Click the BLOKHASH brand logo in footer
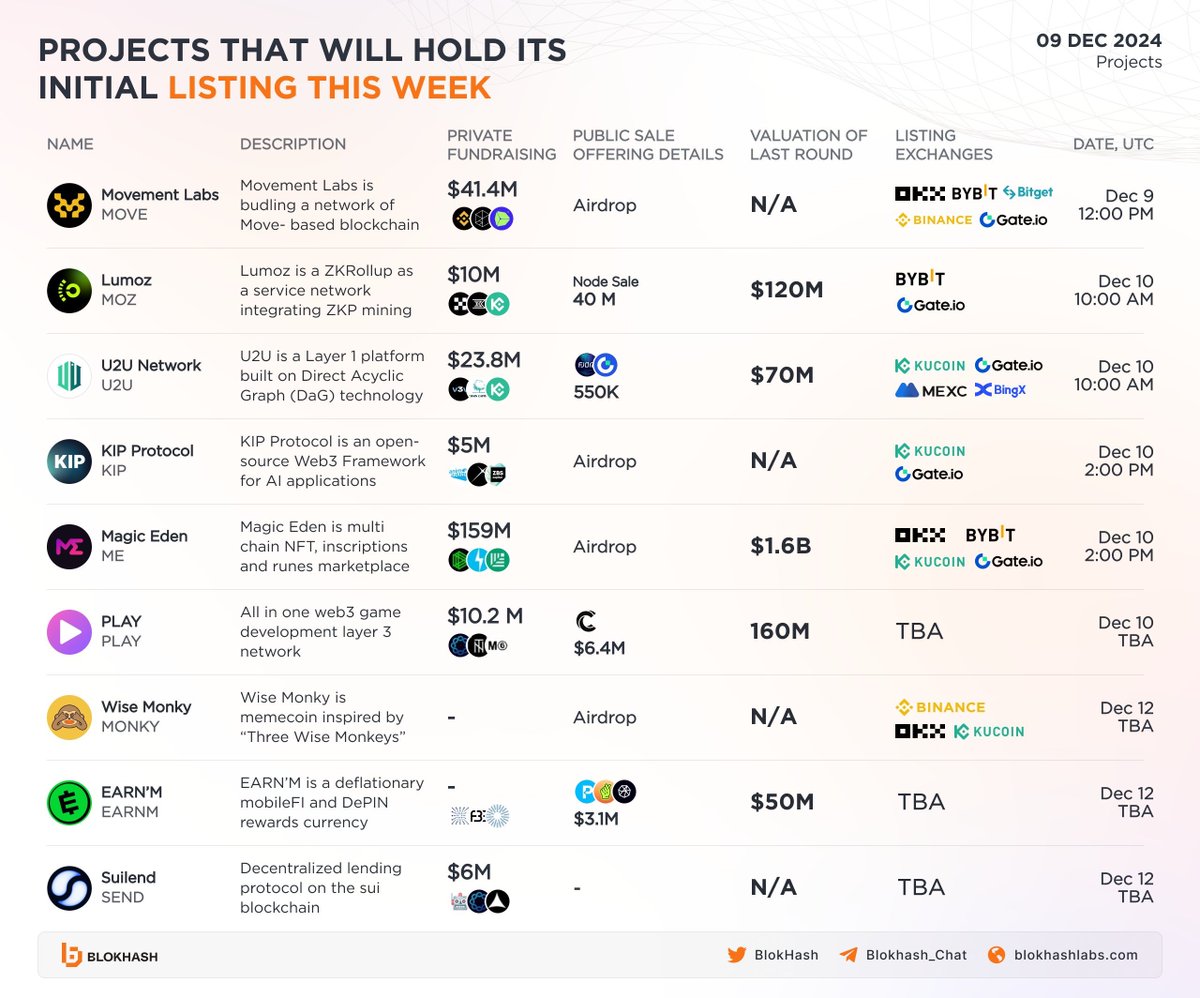 [x=109, y=956]
